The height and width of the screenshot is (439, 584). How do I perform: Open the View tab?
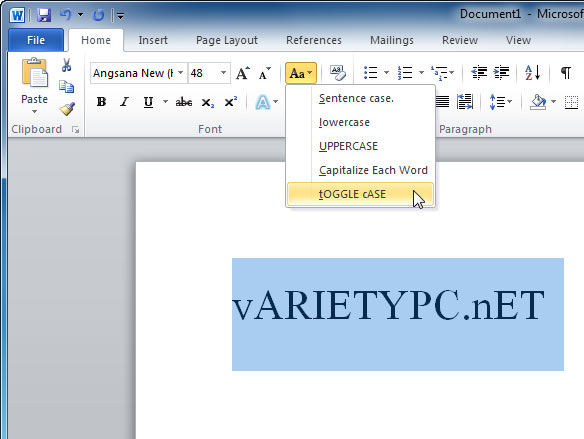[518, 40]
